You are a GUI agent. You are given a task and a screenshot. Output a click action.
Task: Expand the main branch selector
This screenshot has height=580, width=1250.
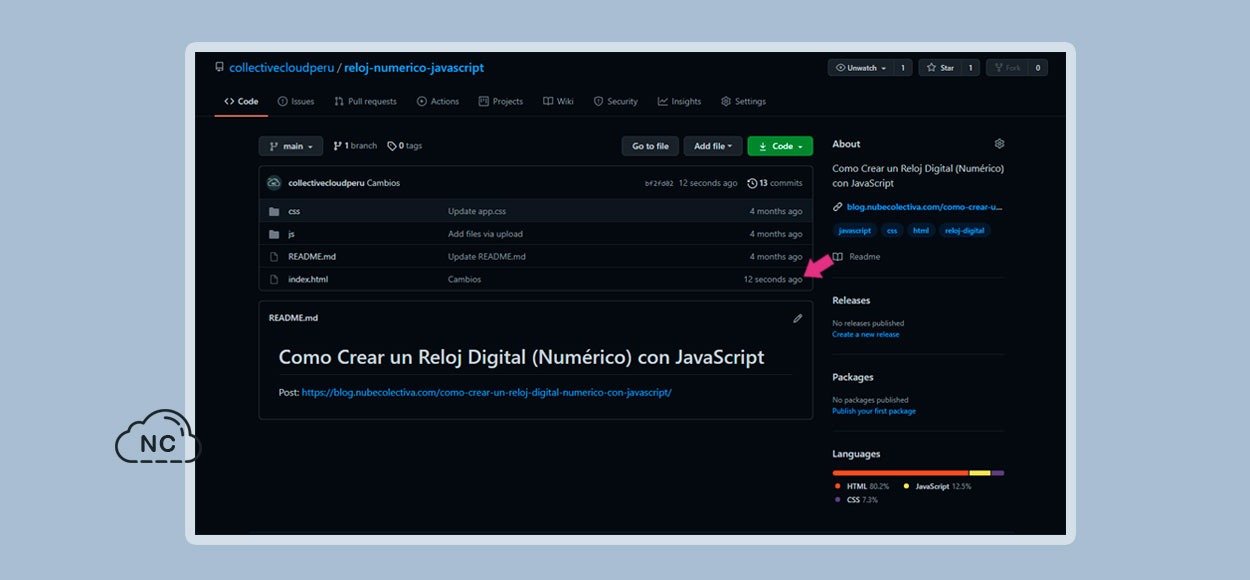click(291, 146)
